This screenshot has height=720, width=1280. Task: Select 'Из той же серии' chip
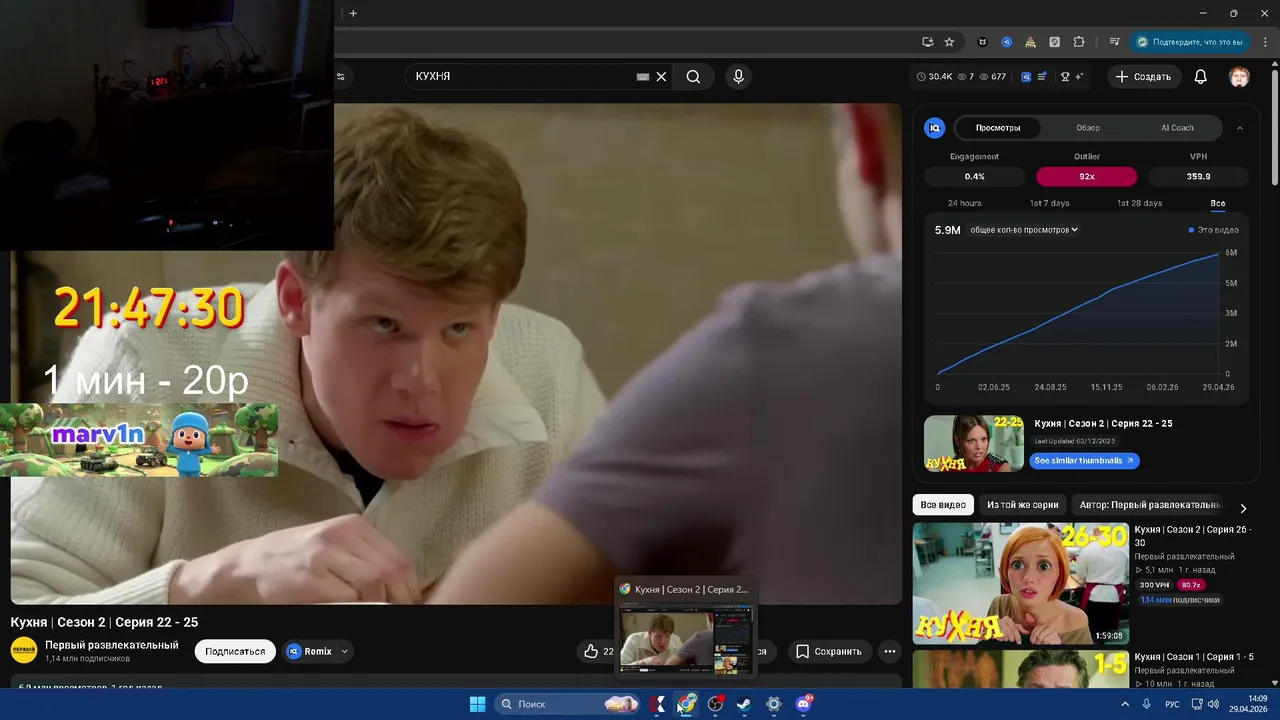(x=1022, y=505)
